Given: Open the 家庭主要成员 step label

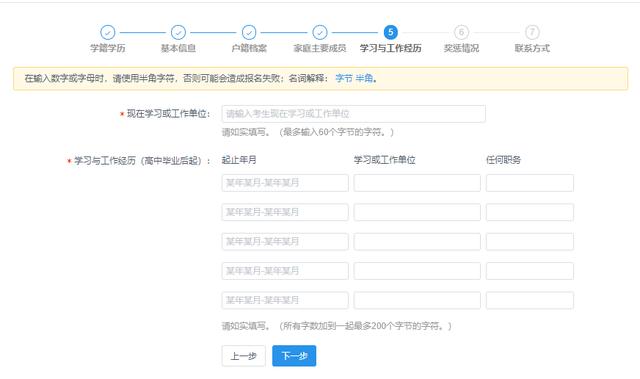Looking at the screenshot, I should (320, 48).
